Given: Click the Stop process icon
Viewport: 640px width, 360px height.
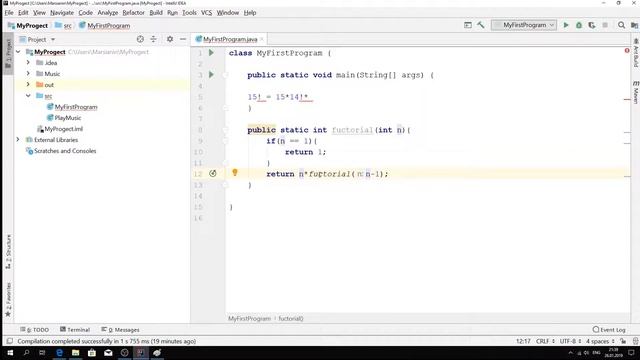Looking at the screenshot, I should (605, 25).
